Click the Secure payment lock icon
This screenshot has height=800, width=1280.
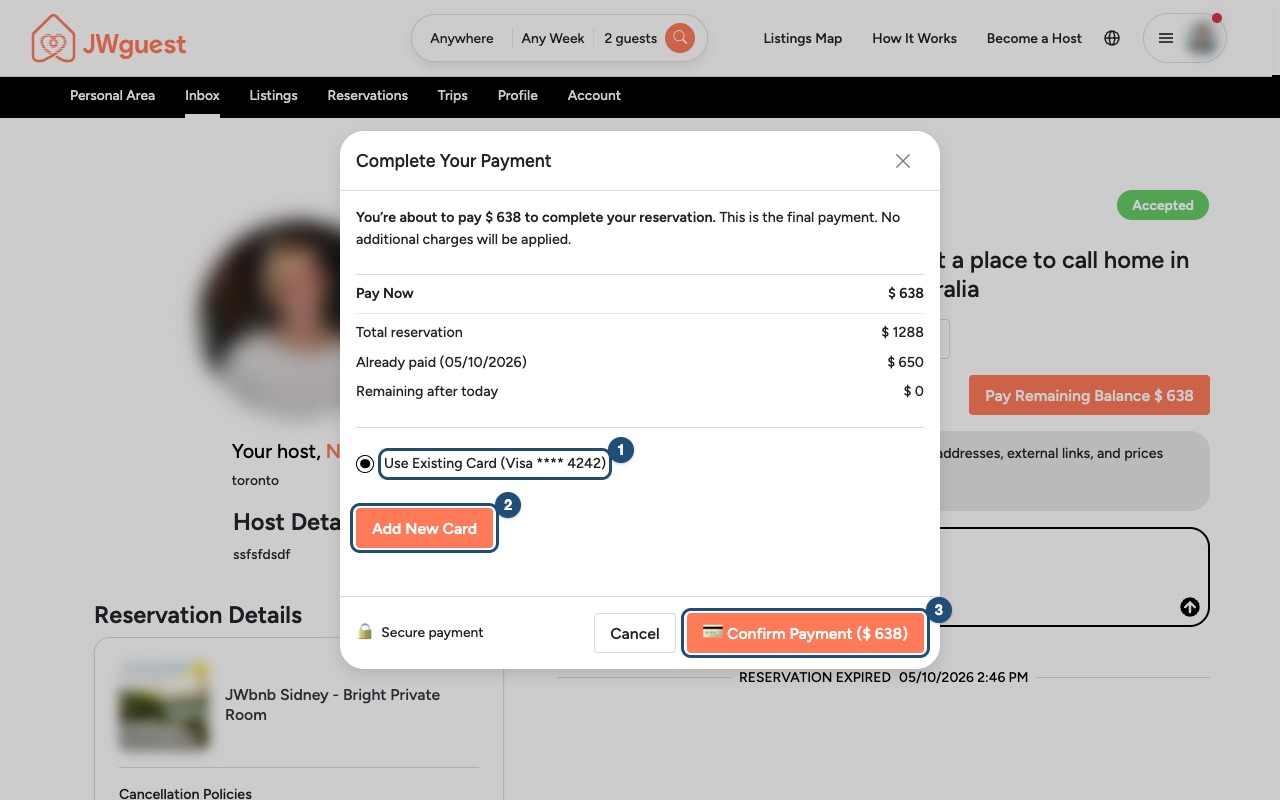(365, 632)
